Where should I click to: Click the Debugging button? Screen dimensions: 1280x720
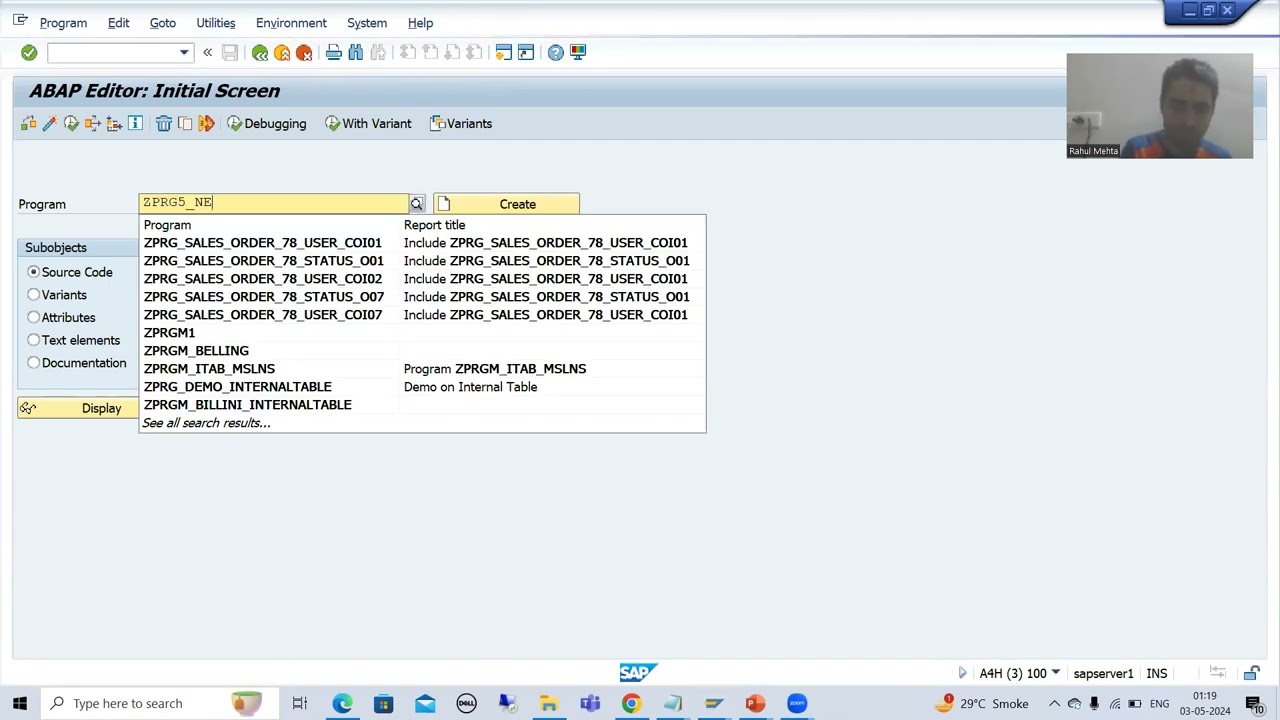coord(267,123)
